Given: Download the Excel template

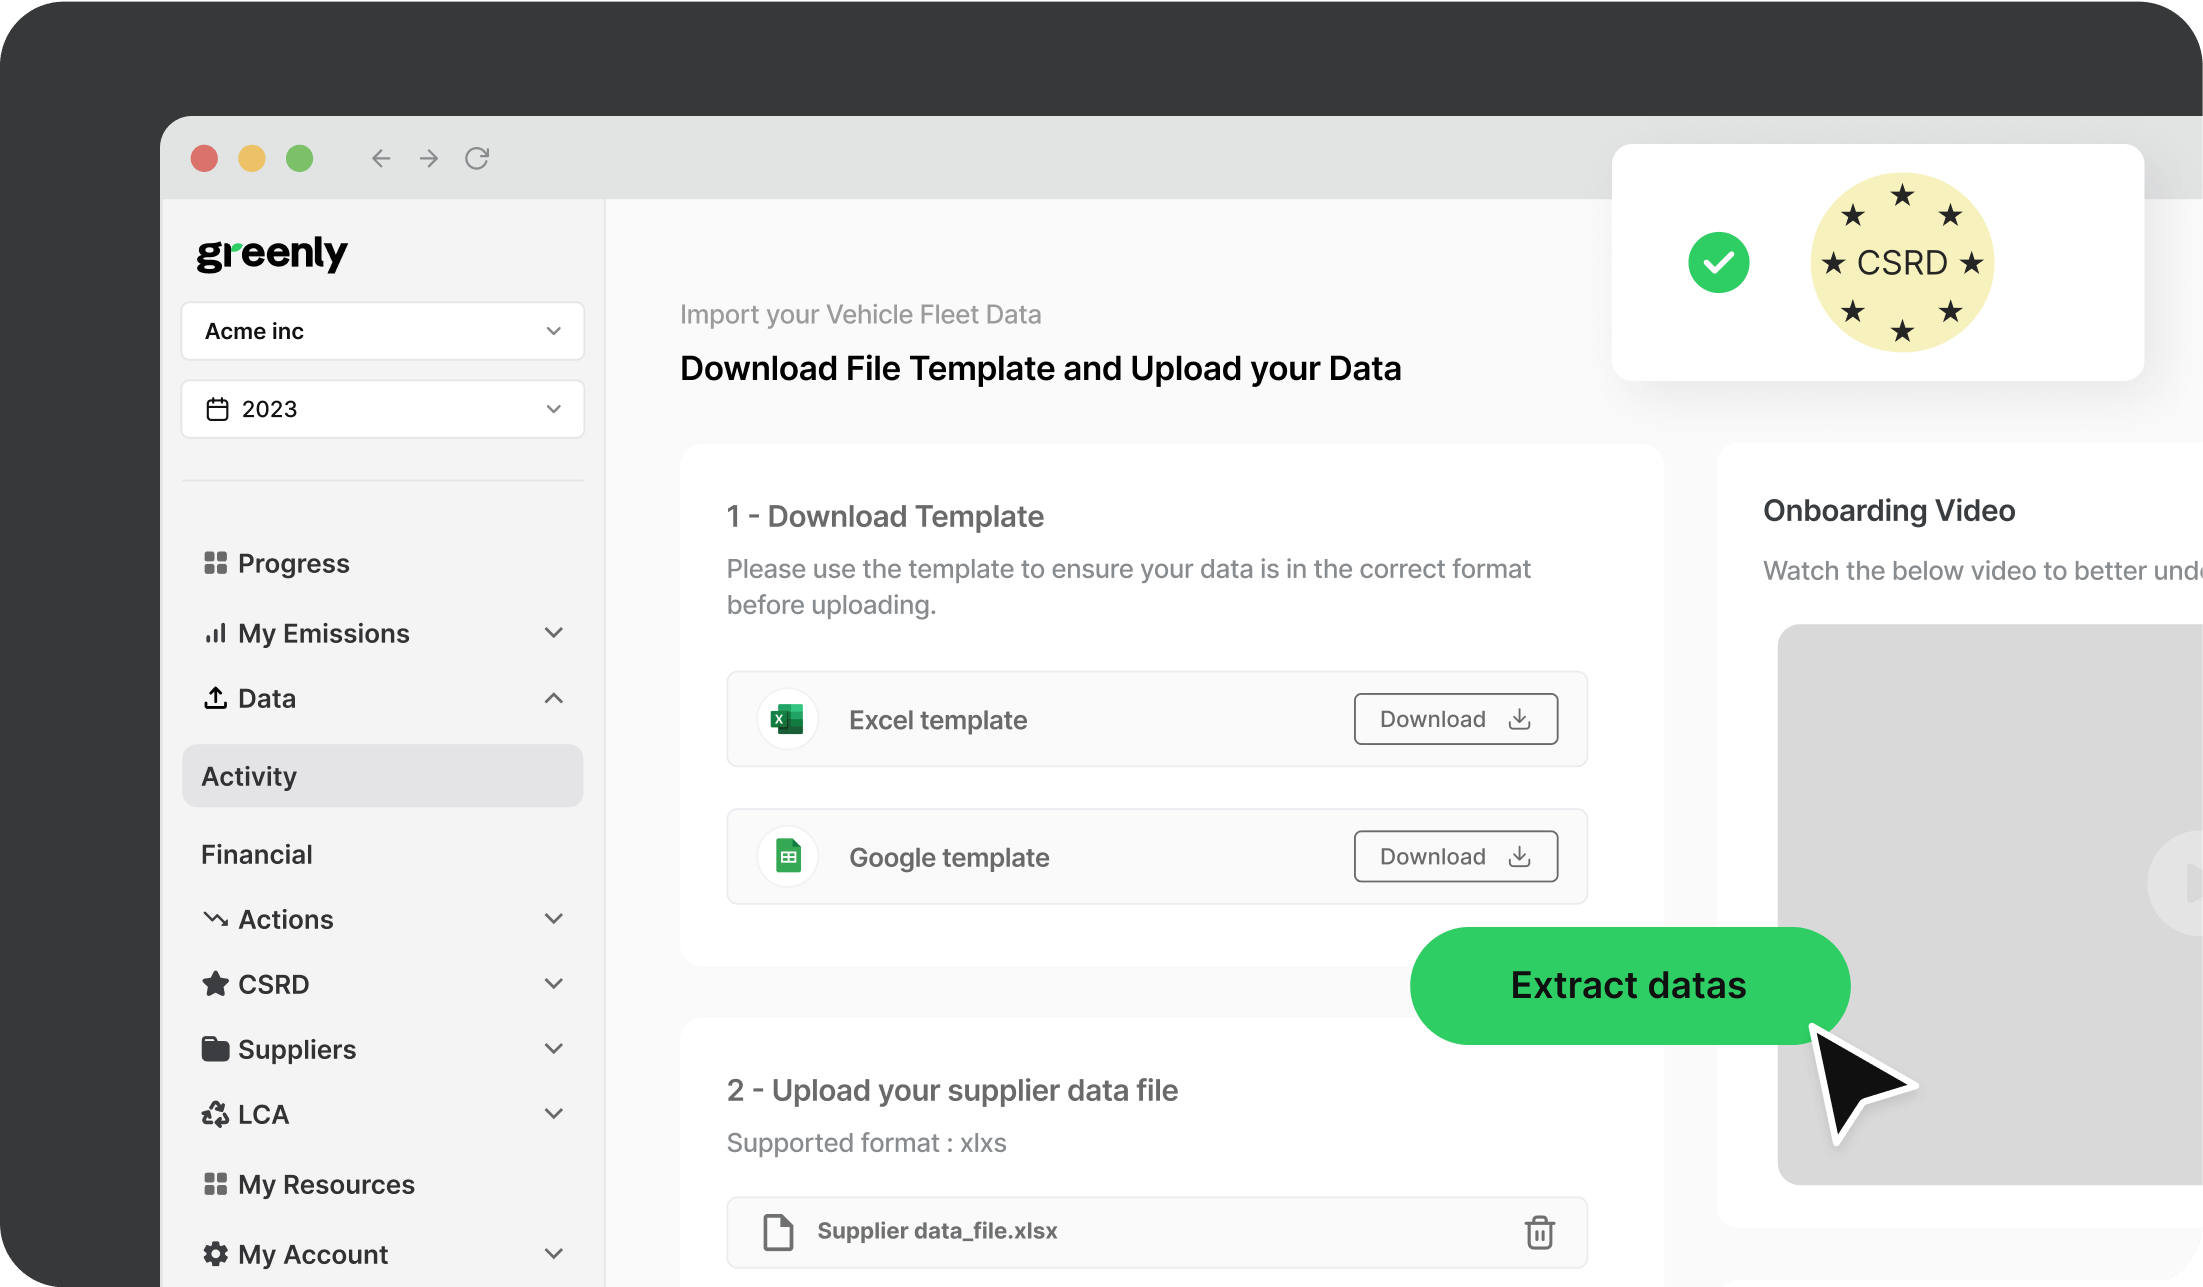Looking at the screenshot, I should [x=1455, y=719].
